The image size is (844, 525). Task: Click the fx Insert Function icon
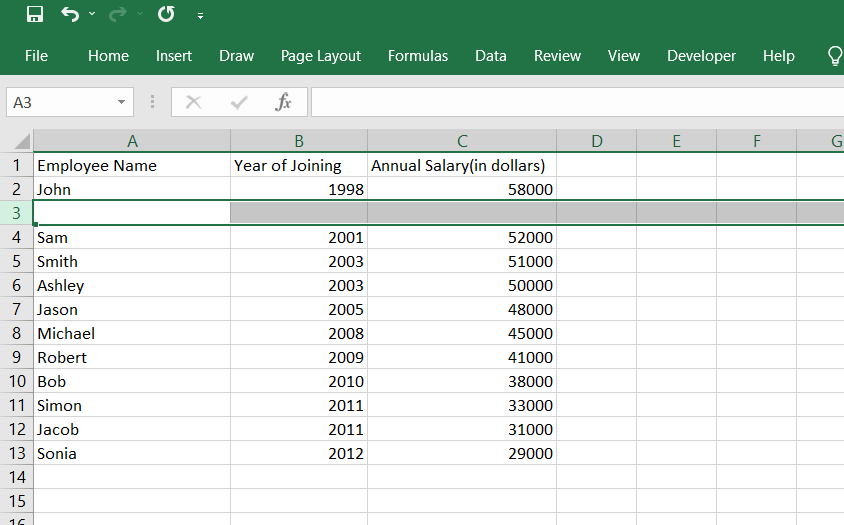point(283,102)
